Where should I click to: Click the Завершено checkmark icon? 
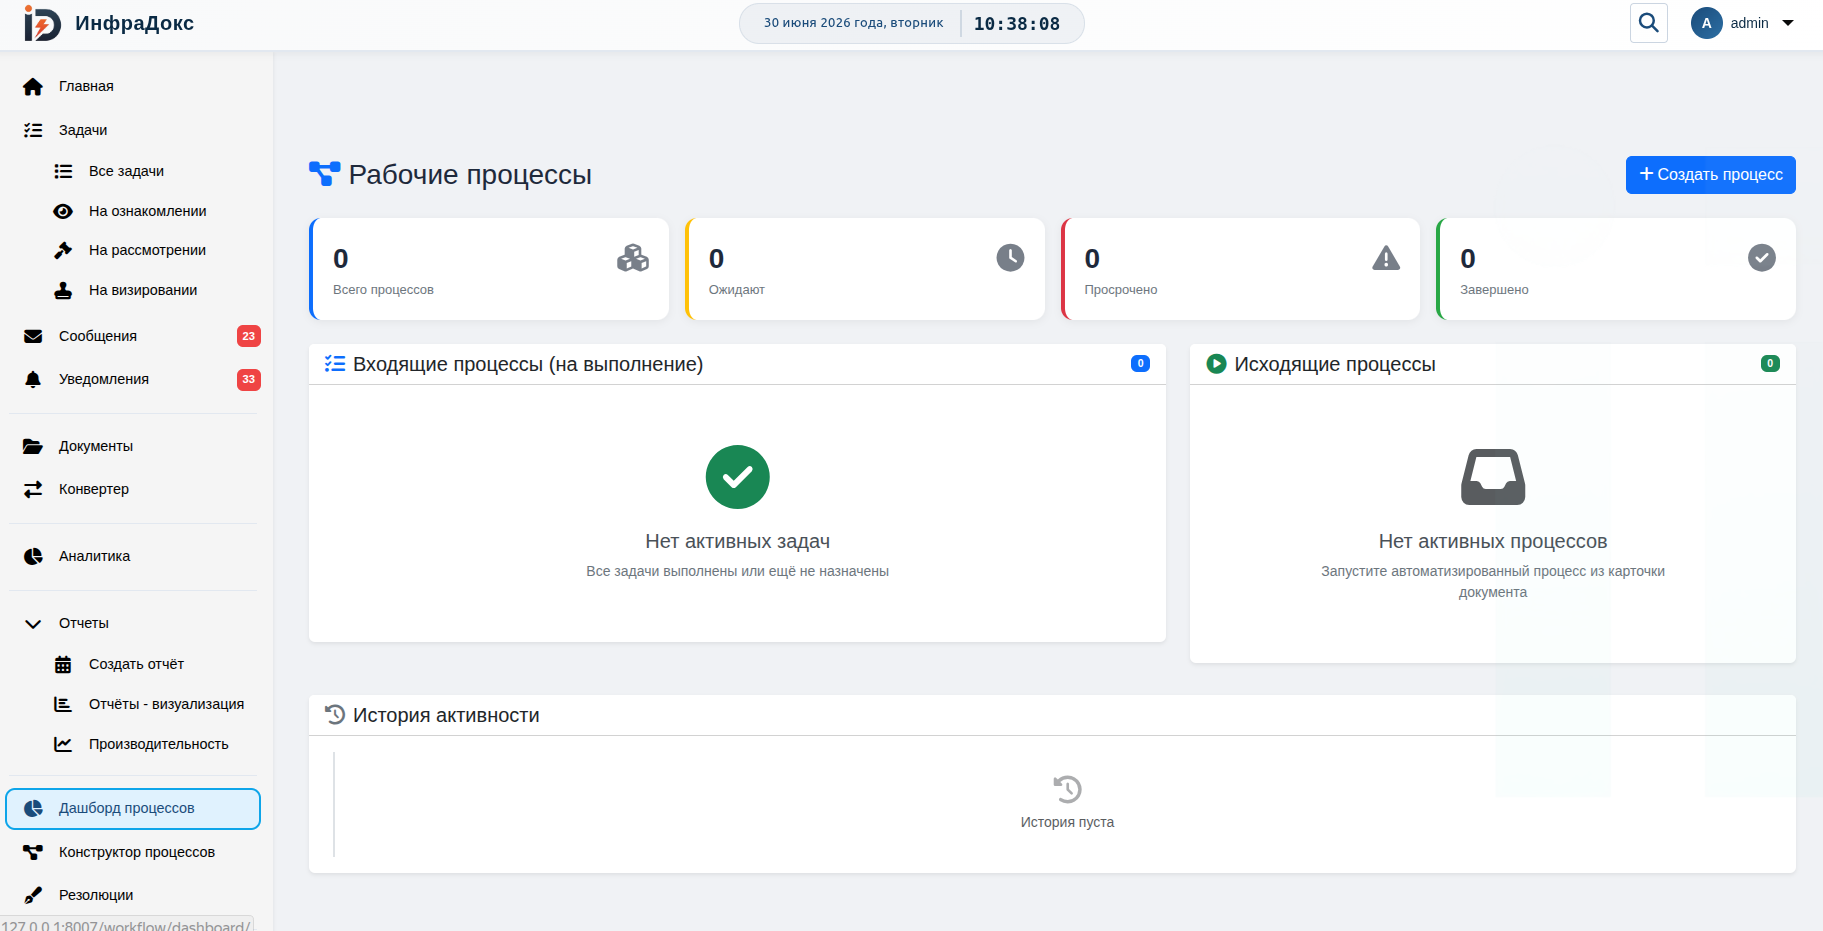1762,258
